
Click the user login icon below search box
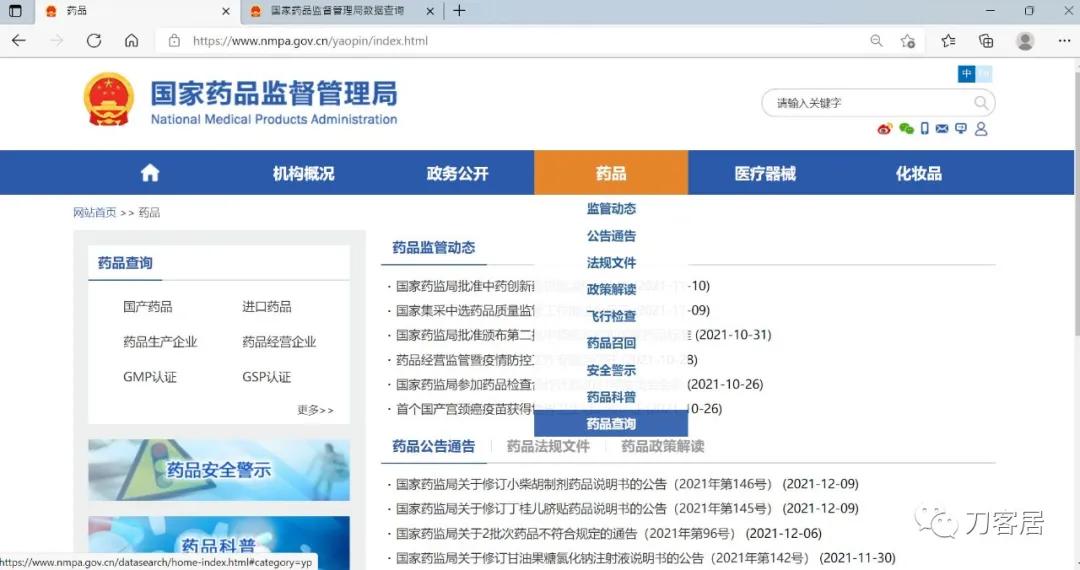point(981,129)
